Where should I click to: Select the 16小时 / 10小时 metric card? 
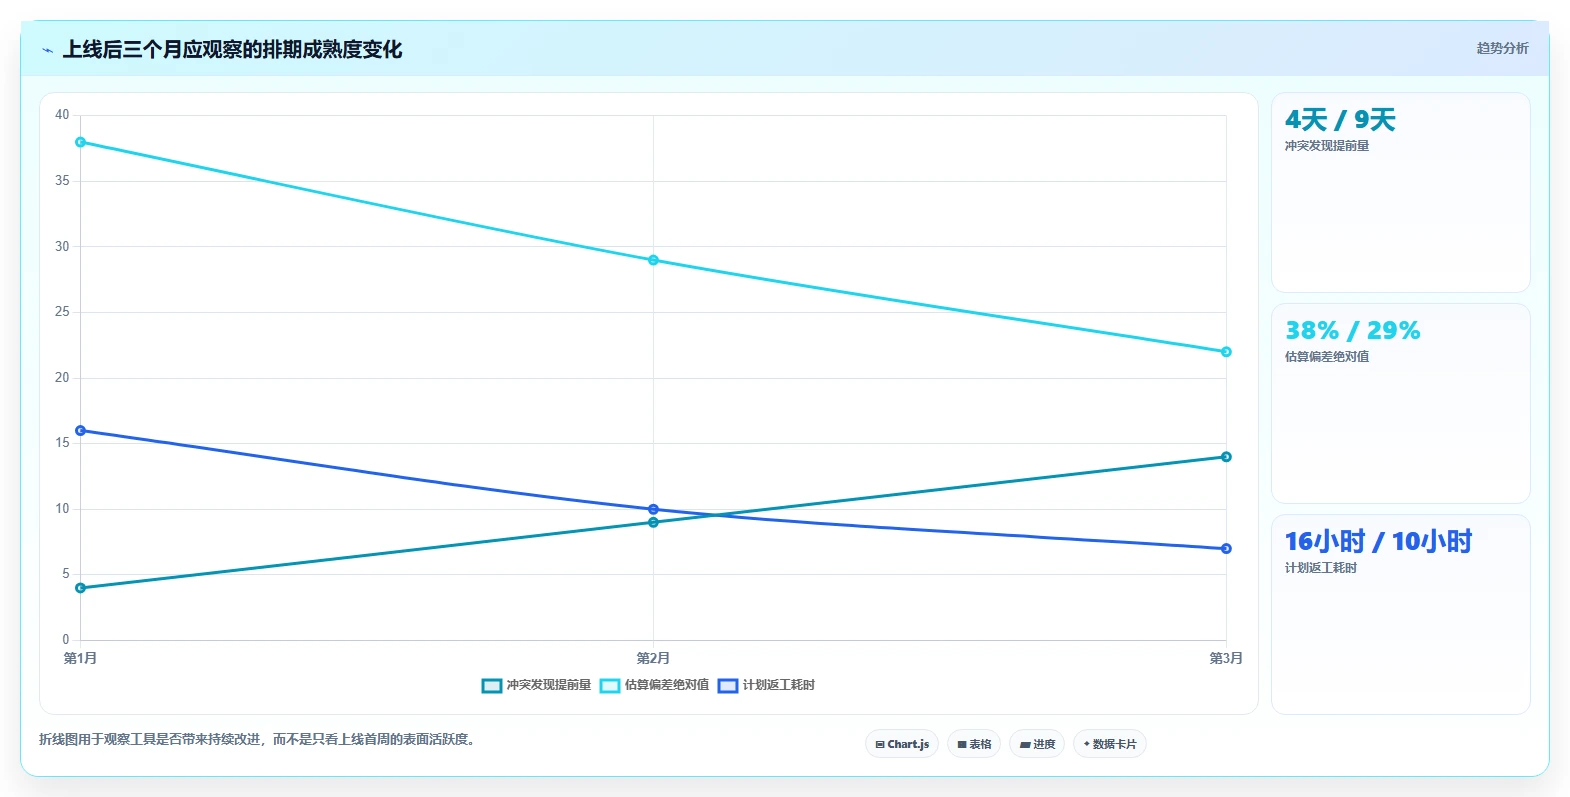(x=1401, y=615)
